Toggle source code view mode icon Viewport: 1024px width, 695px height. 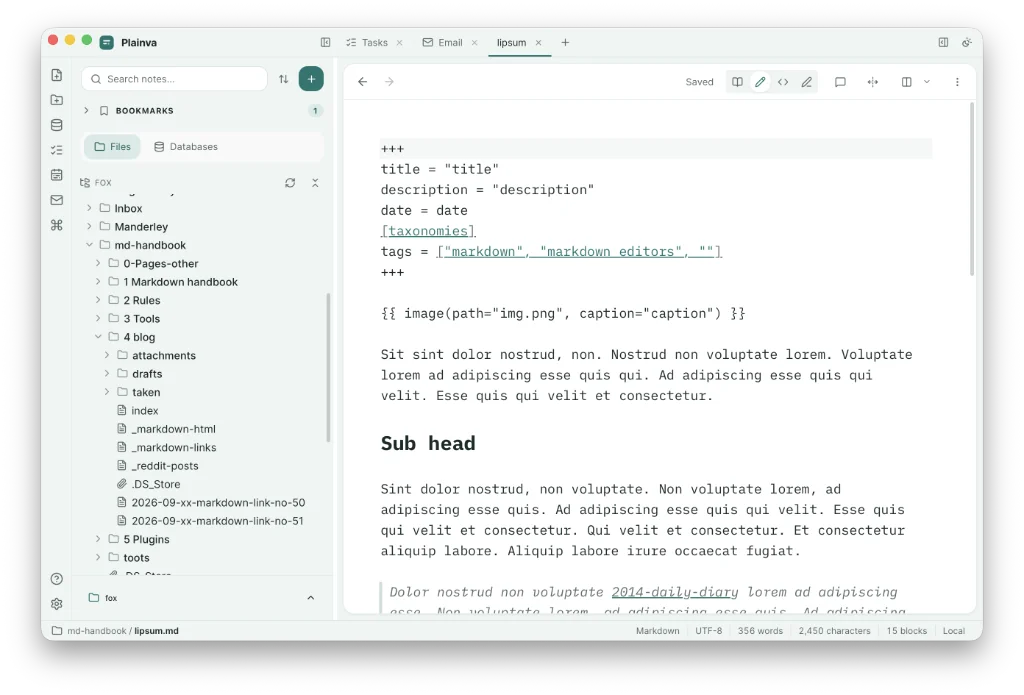[x=783, y=82]
